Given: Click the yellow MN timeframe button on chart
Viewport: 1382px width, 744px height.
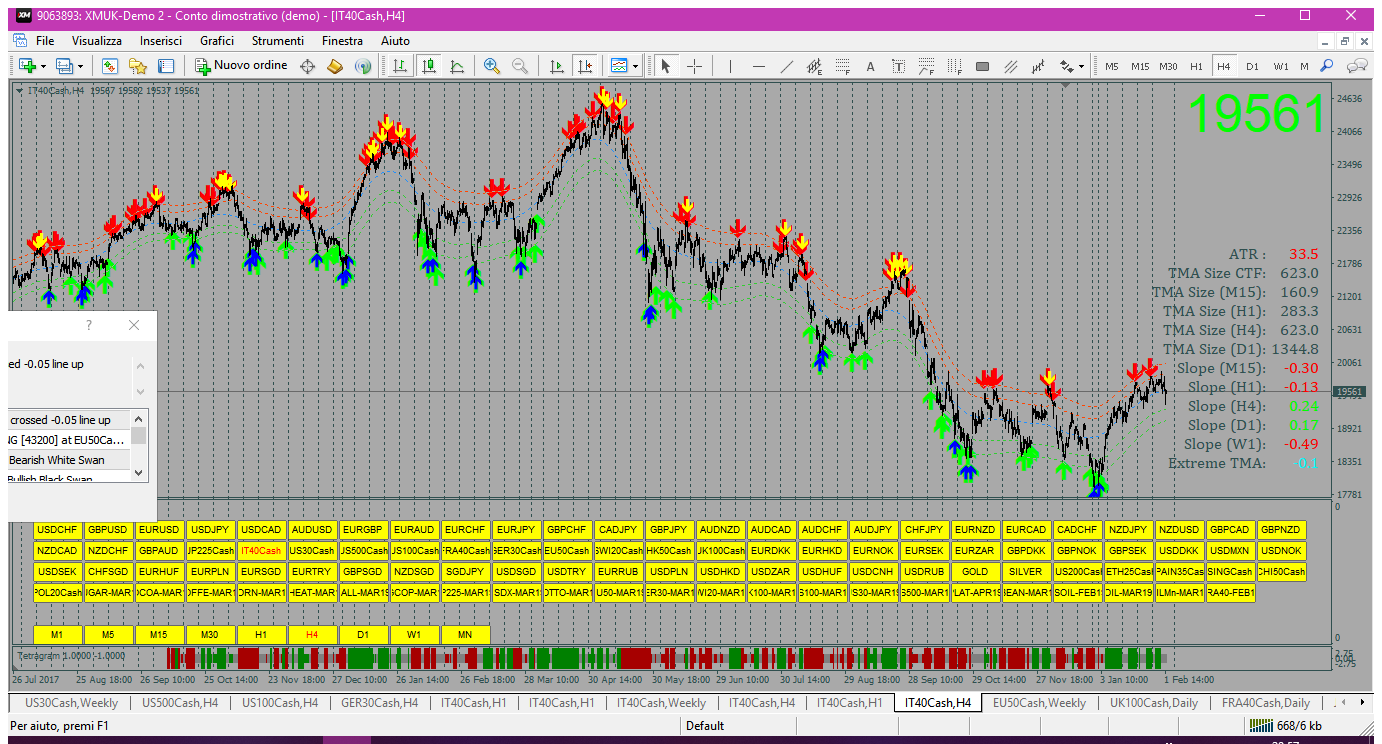Looking at the screenshot, I should 465,634.
